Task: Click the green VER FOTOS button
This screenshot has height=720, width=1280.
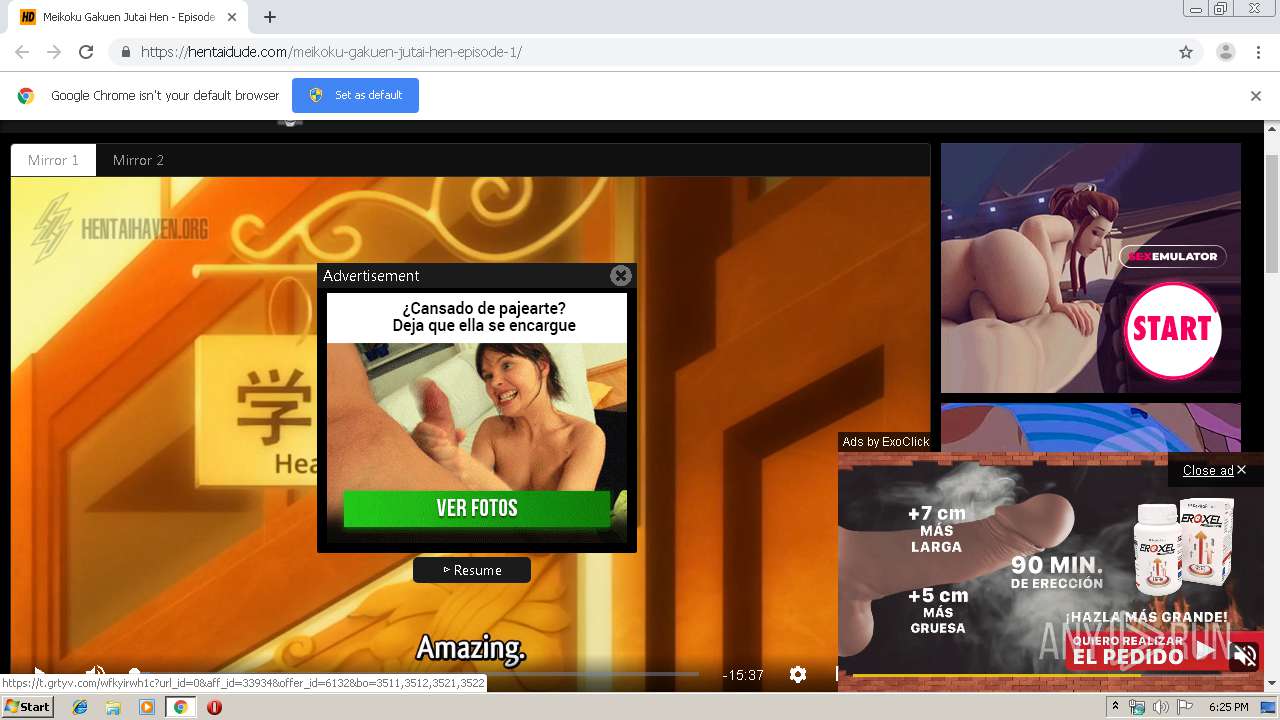Action: pos(477,508)
